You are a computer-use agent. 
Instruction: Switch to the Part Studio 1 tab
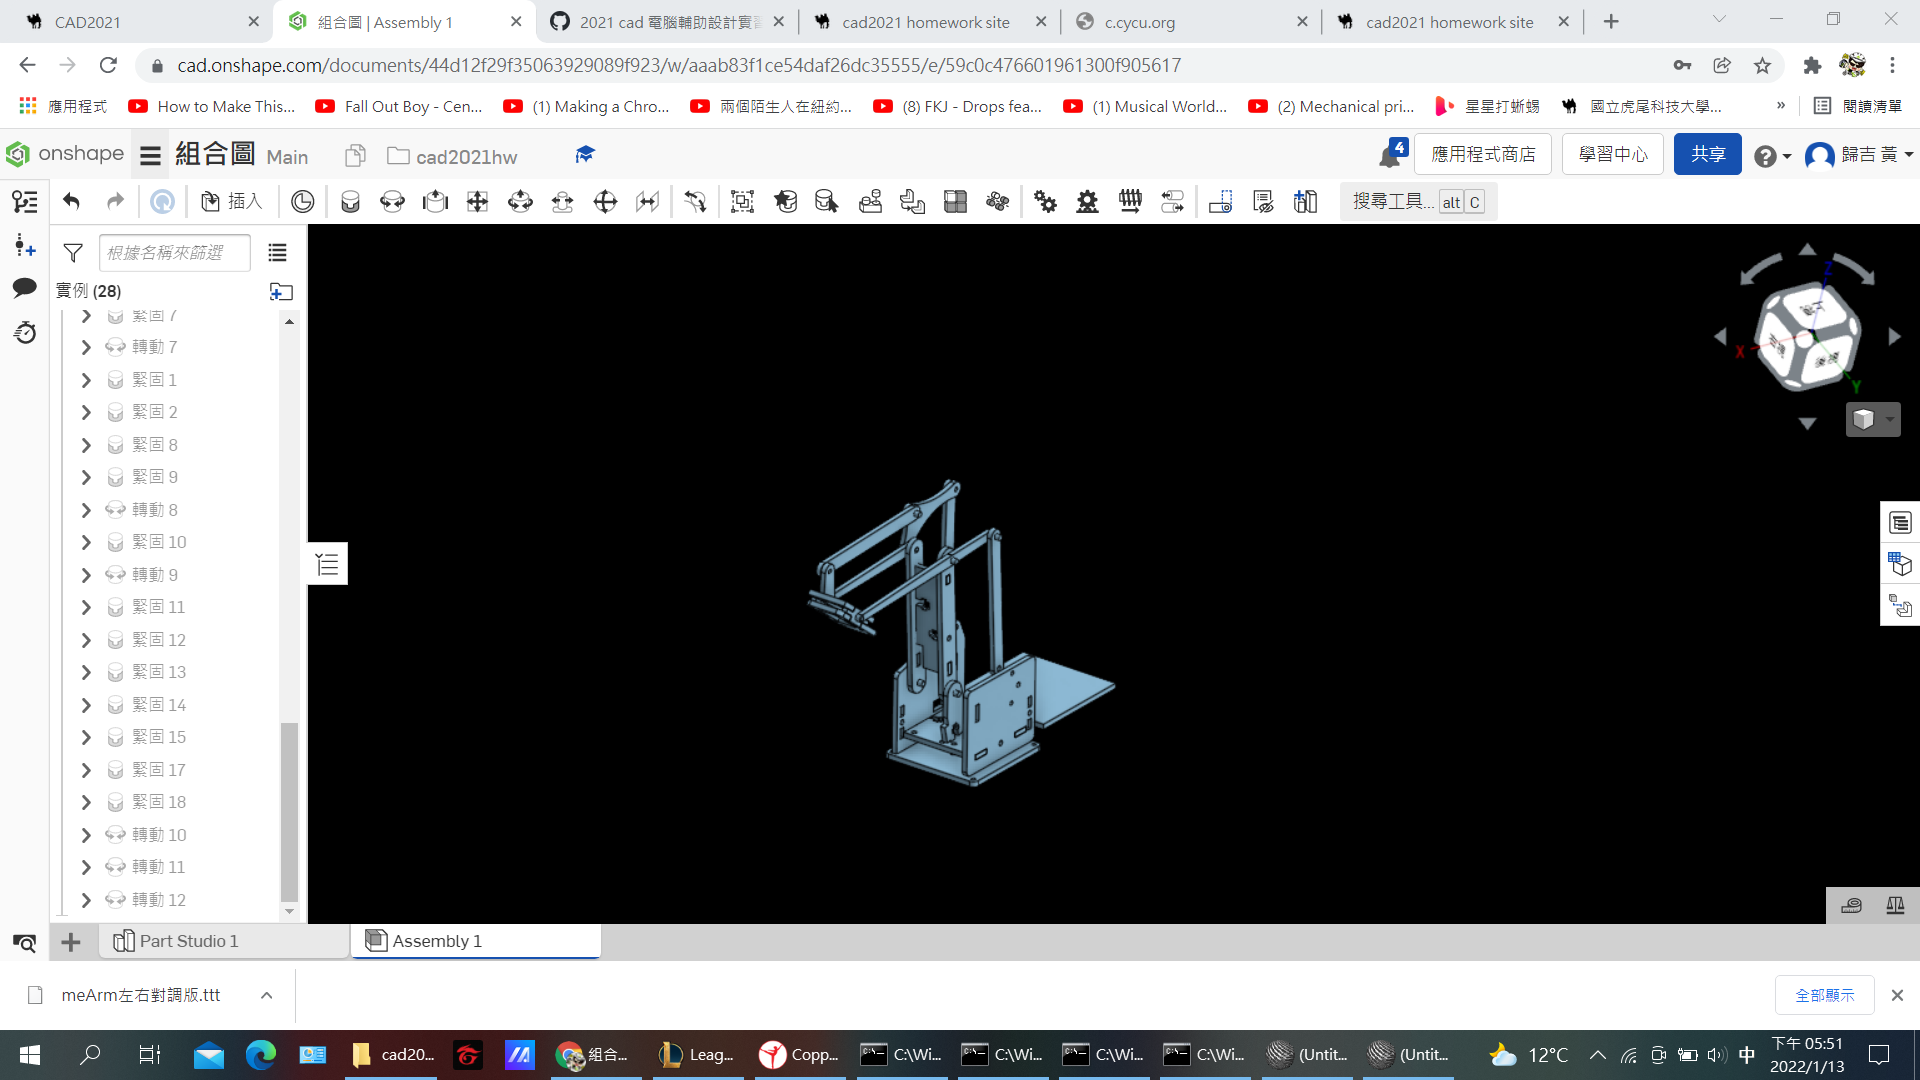(175, 941)
